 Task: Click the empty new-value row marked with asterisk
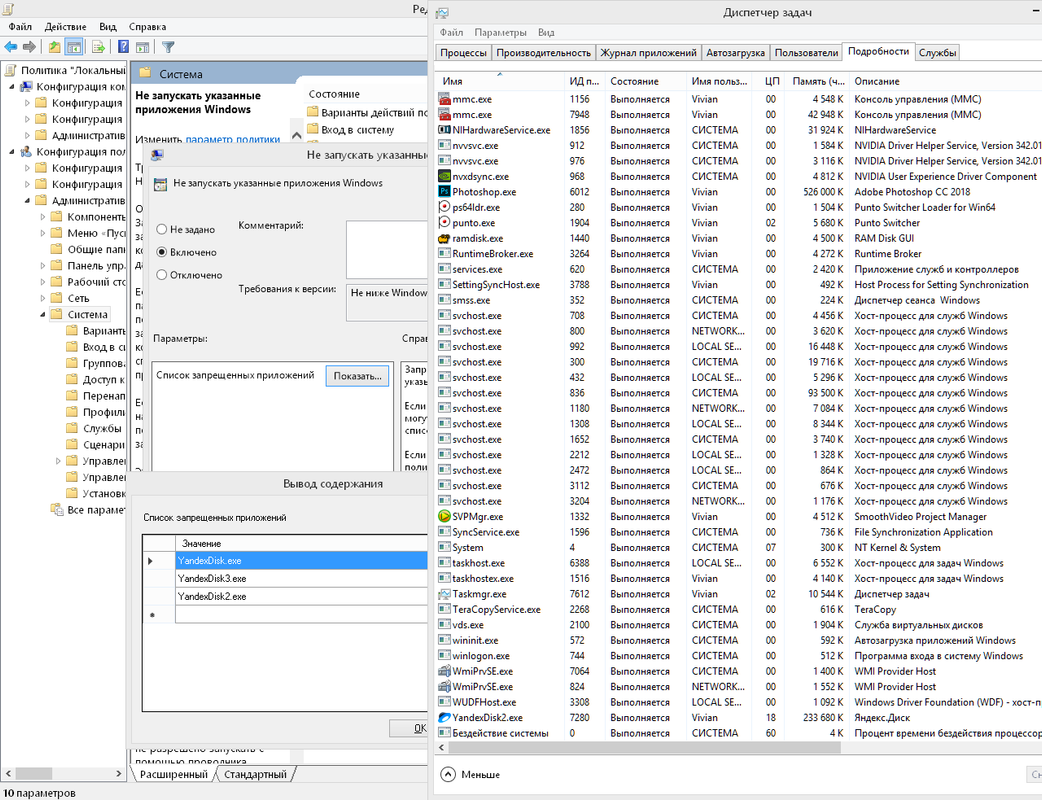(x=302, y=615)
